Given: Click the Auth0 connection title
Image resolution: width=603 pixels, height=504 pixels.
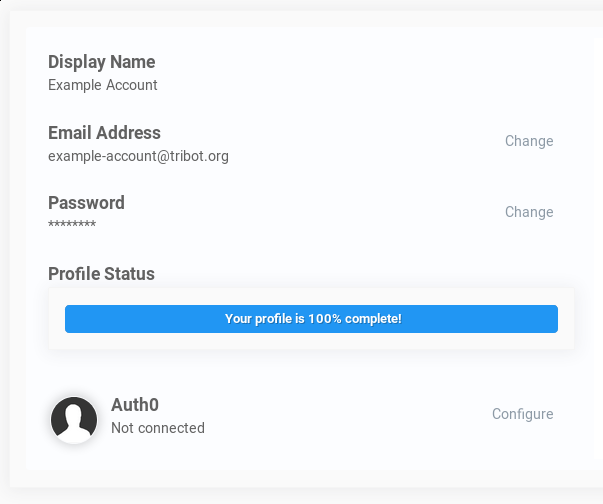Looking at the screenshot, I should 135,405.
